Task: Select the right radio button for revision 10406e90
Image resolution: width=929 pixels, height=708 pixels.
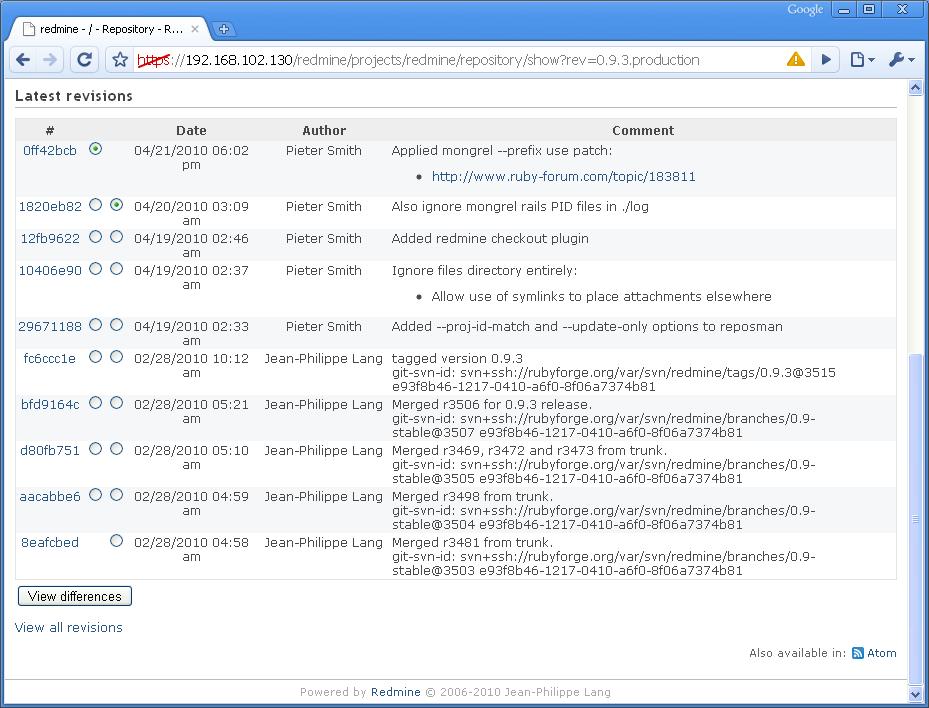Action: click(117, 268)
